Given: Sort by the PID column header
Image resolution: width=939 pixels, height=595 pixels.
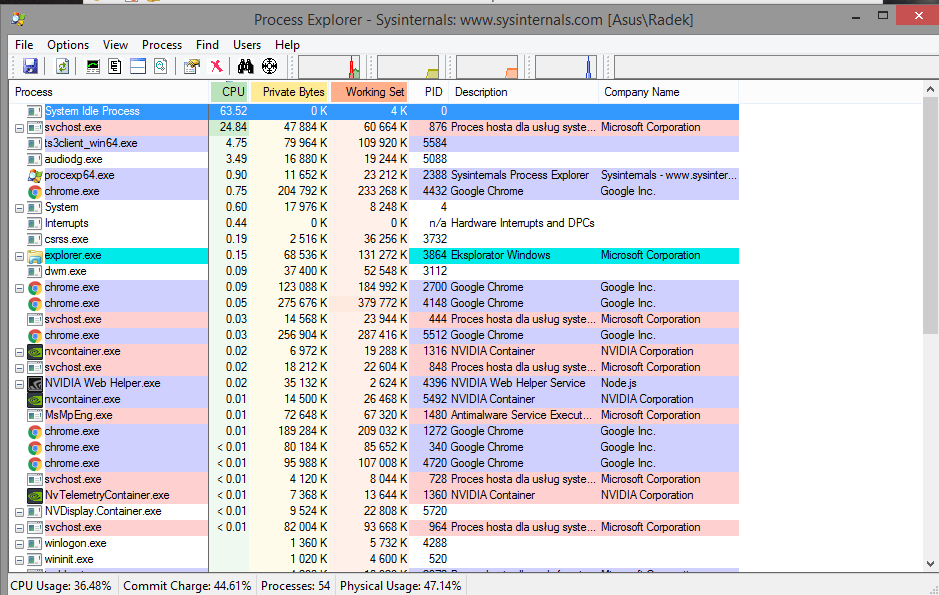Looking at the screenshot, I should tap(429, 92).
